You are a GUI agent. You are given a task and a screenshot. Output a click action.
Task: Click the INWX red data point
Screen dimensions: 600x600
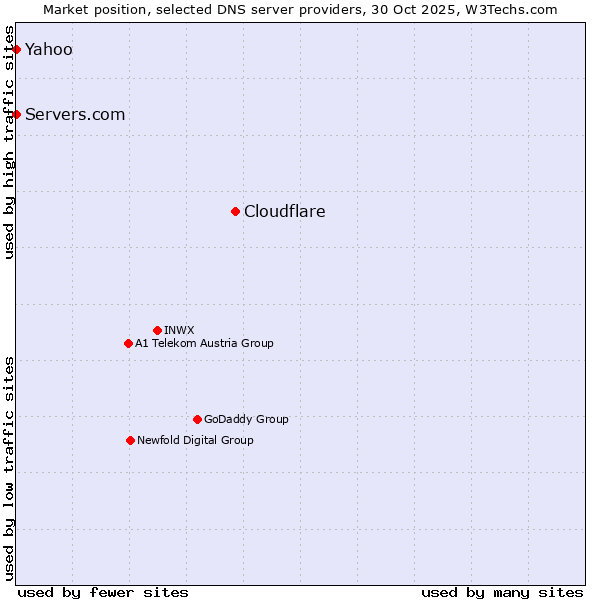pos(157,330)
